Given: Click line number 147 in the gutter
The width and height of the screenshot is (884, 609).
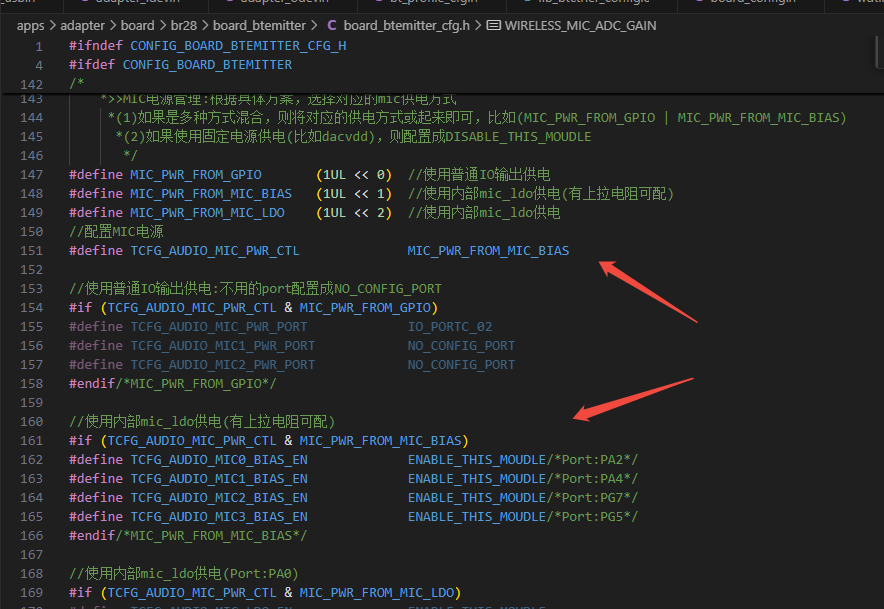Looking at the screenshot, I should tap(32, 175).
